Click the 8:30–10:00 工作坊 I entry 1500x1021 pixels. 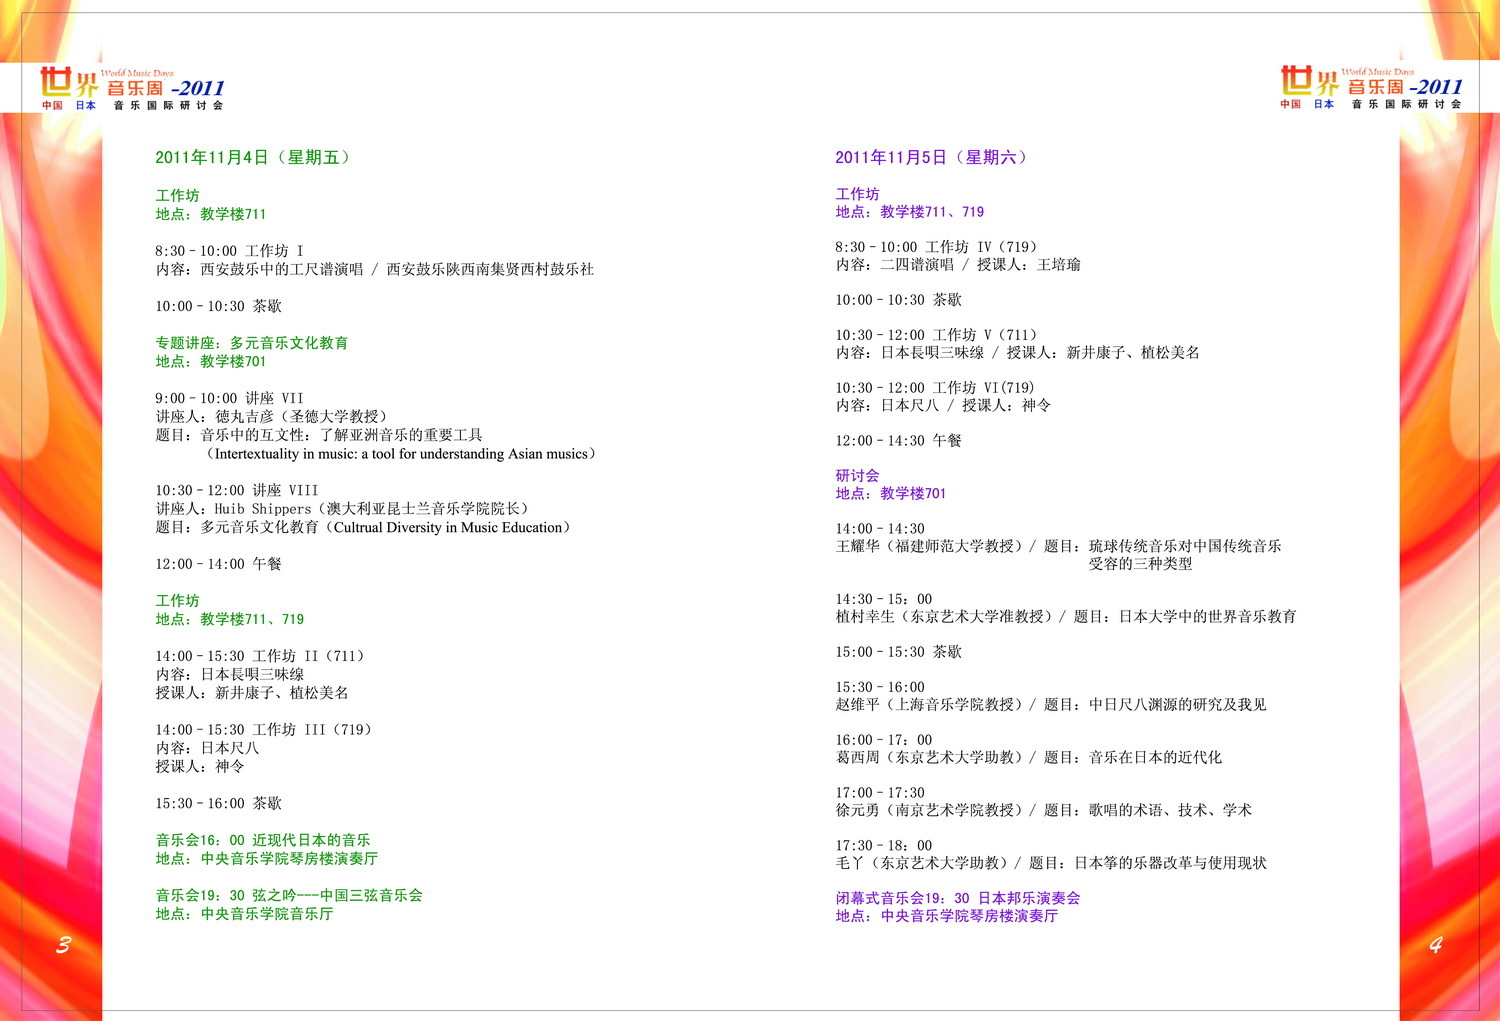[x=229, y=251]
